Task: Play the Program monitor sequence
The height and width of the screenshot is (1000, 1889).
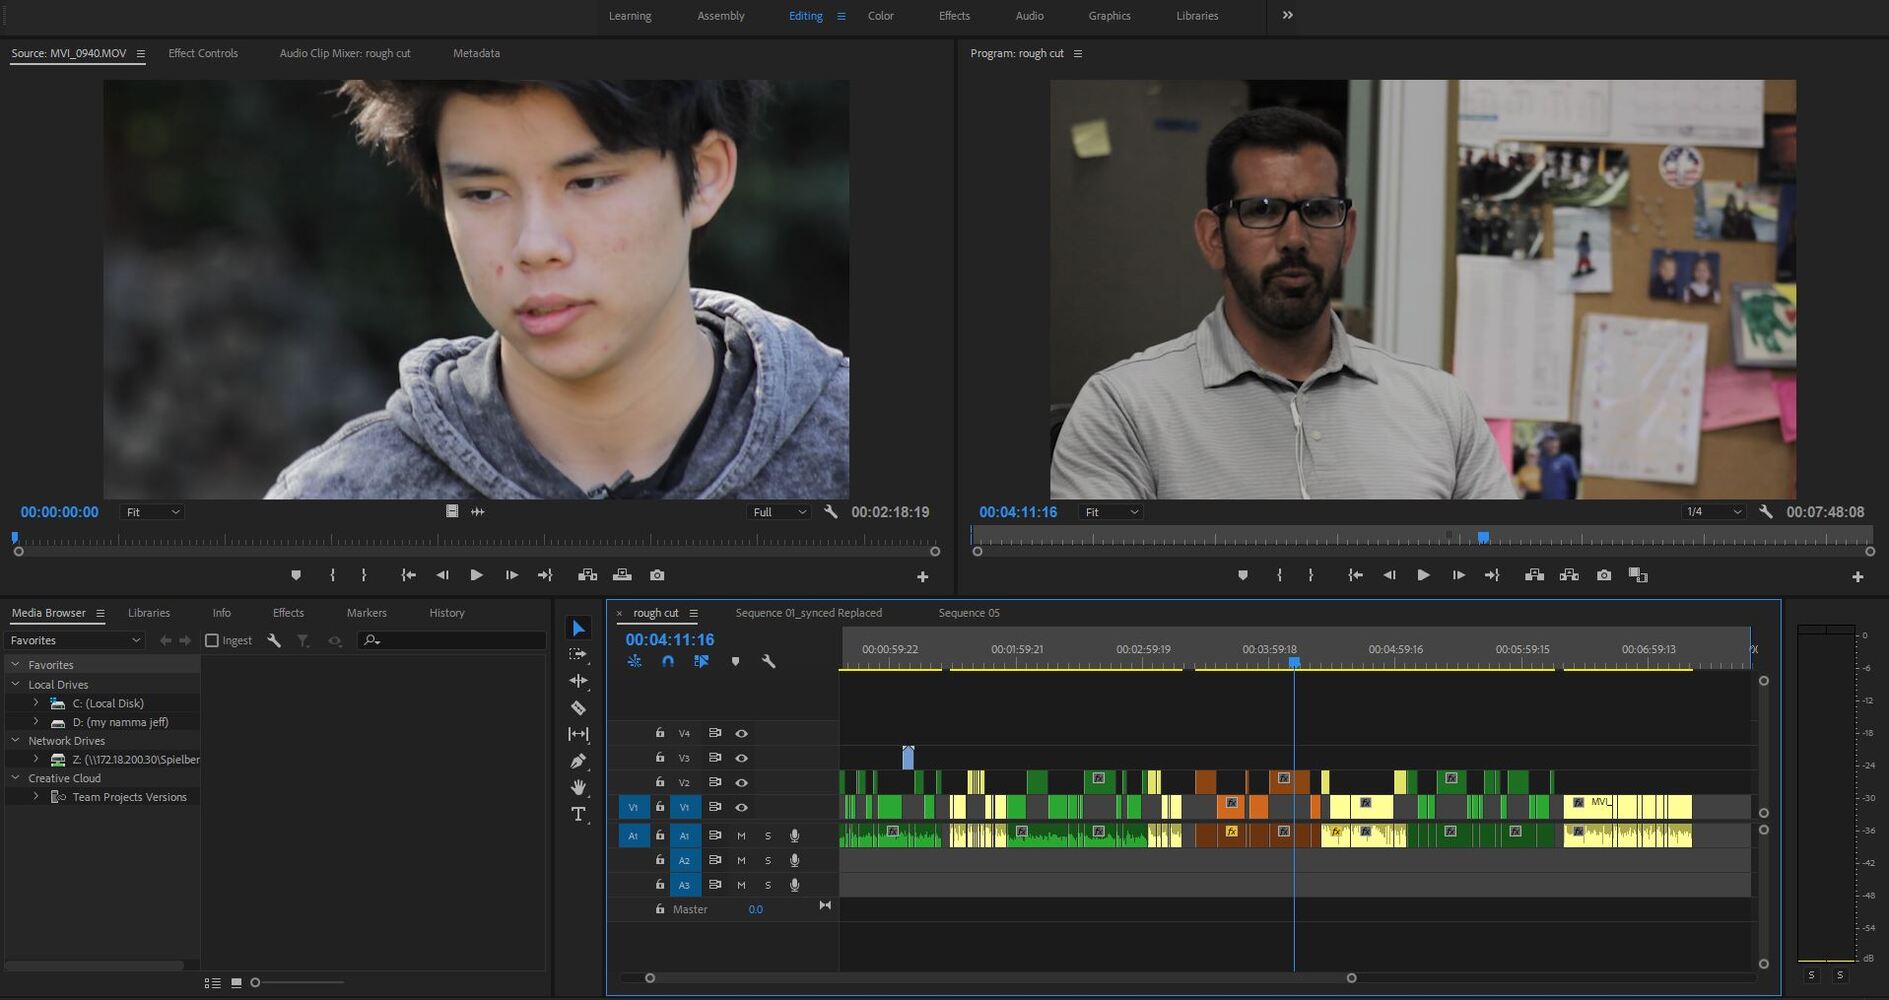Action: click(x=1423, y=575)
